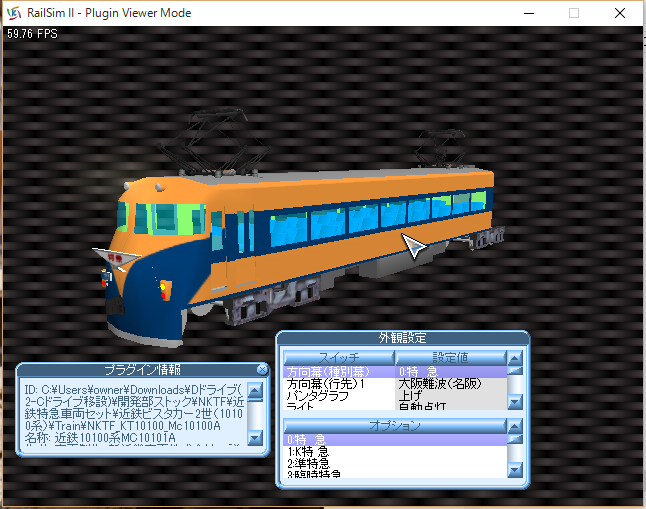Click the 外観設定 panel title bar
The width and height of the screenshot is (646, 509).
(403, 338)
